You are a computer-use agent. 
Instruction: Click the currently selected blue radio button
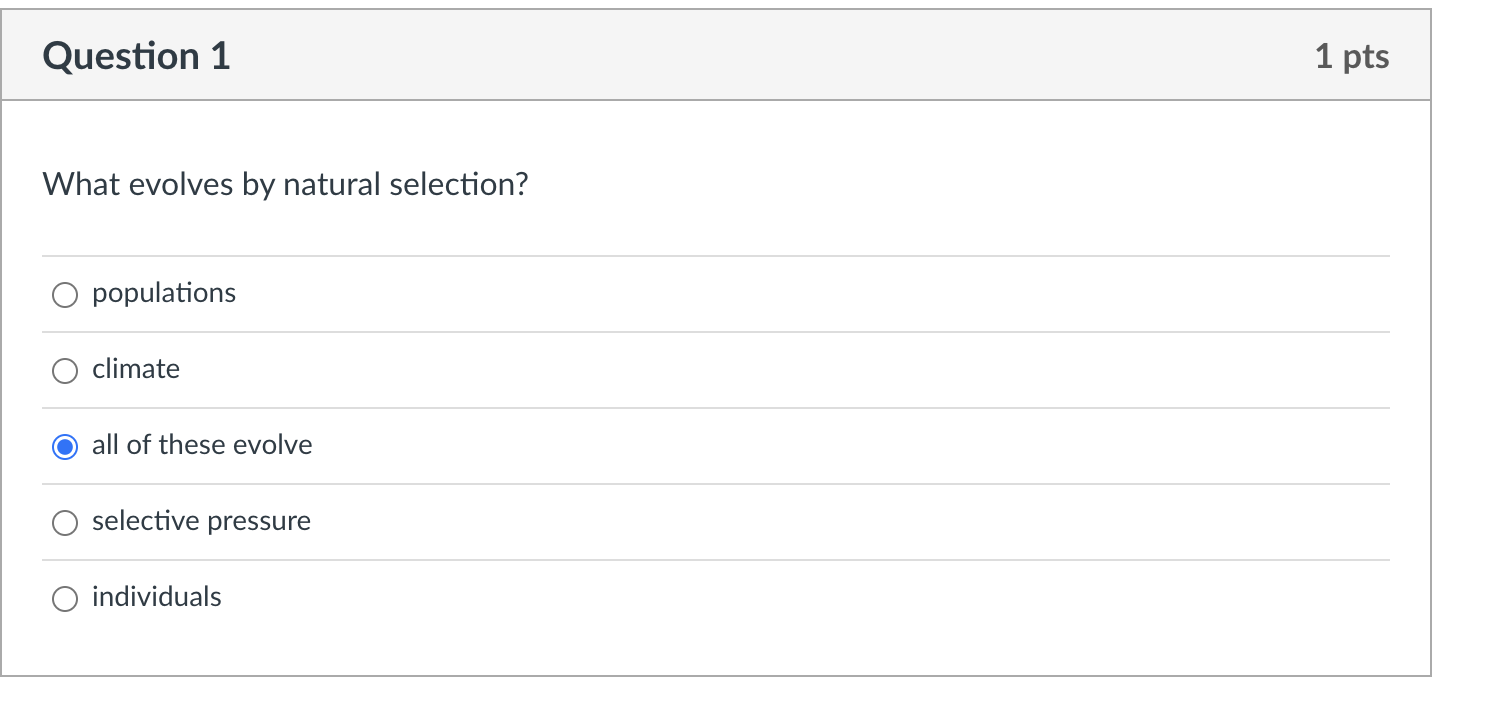tap(64, 447)
